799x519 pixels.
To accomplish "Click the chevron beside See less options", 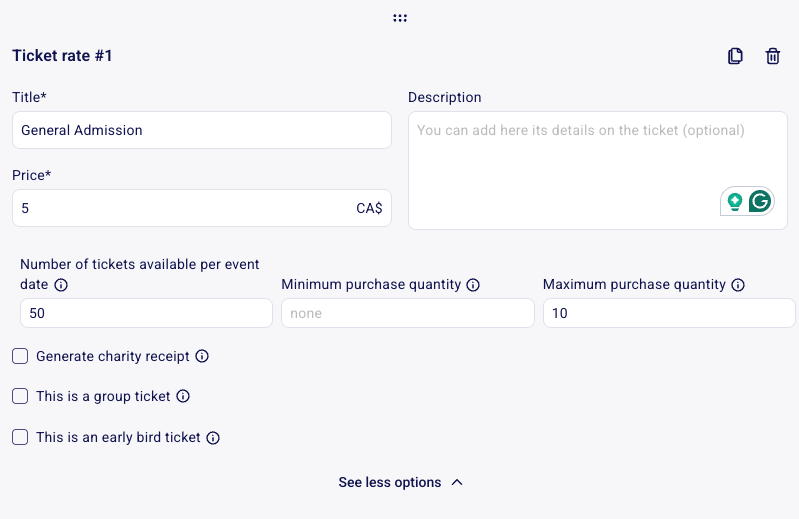I will (457, 482).
